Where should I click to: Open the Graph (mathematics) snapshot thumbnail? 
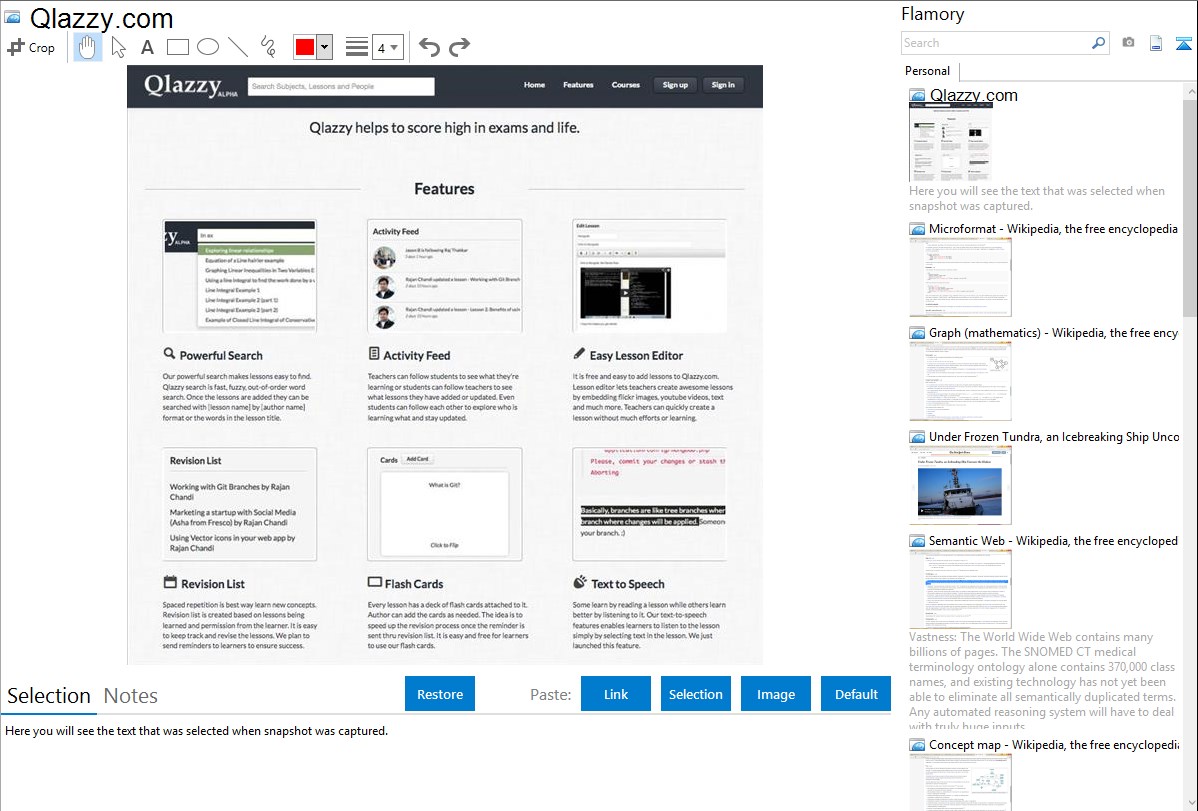pyautogui.click(x=960, y=381)
